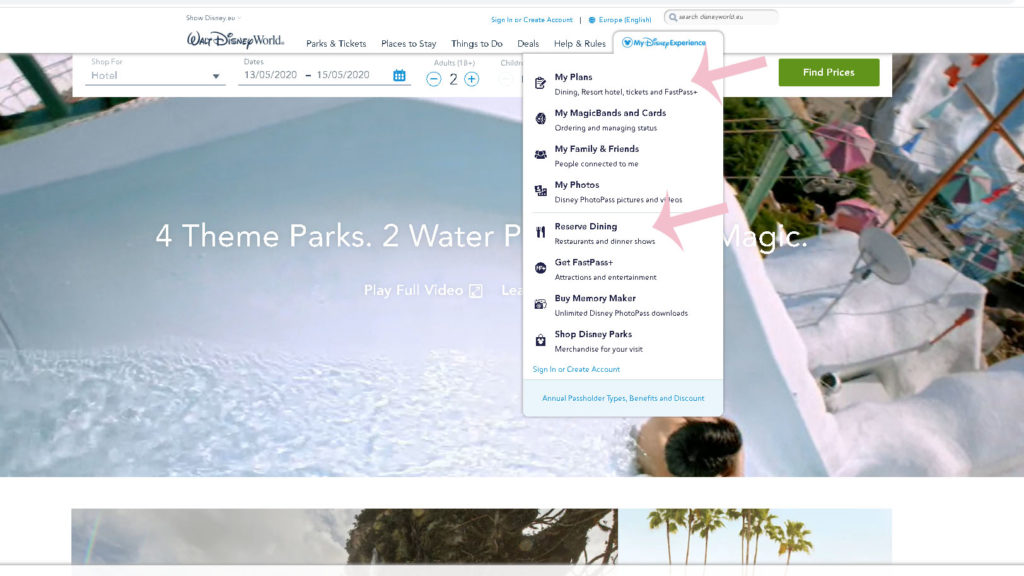Image resolution: width=1024 pixels, height=576 pixels.
Task: Open the Shop For Hotel dropdown
Action: click(155, 76)
